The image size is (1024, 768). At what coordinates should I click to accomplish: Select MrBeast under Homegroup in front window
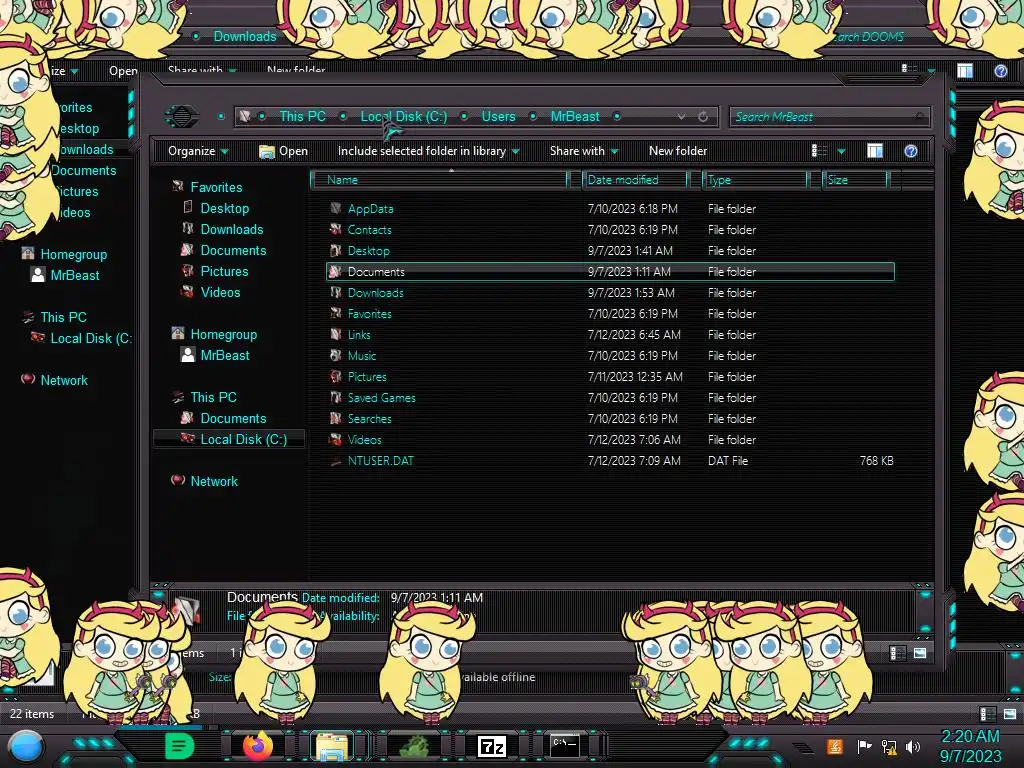point(225,355)
